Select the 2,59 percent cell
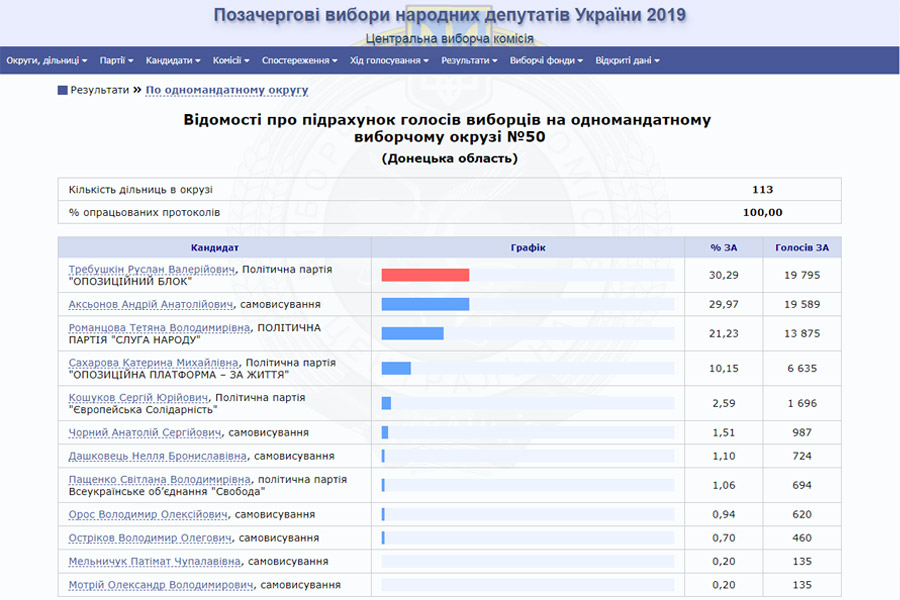This screenshot has height=600, width=900. 724,404
